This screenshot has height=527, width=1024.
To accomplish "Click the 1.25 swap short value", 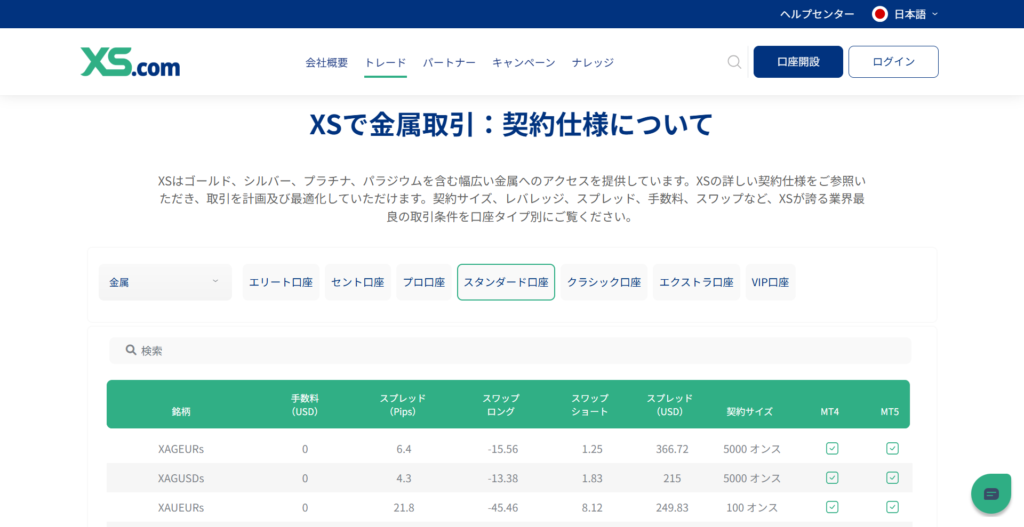I will pos(592,449).
